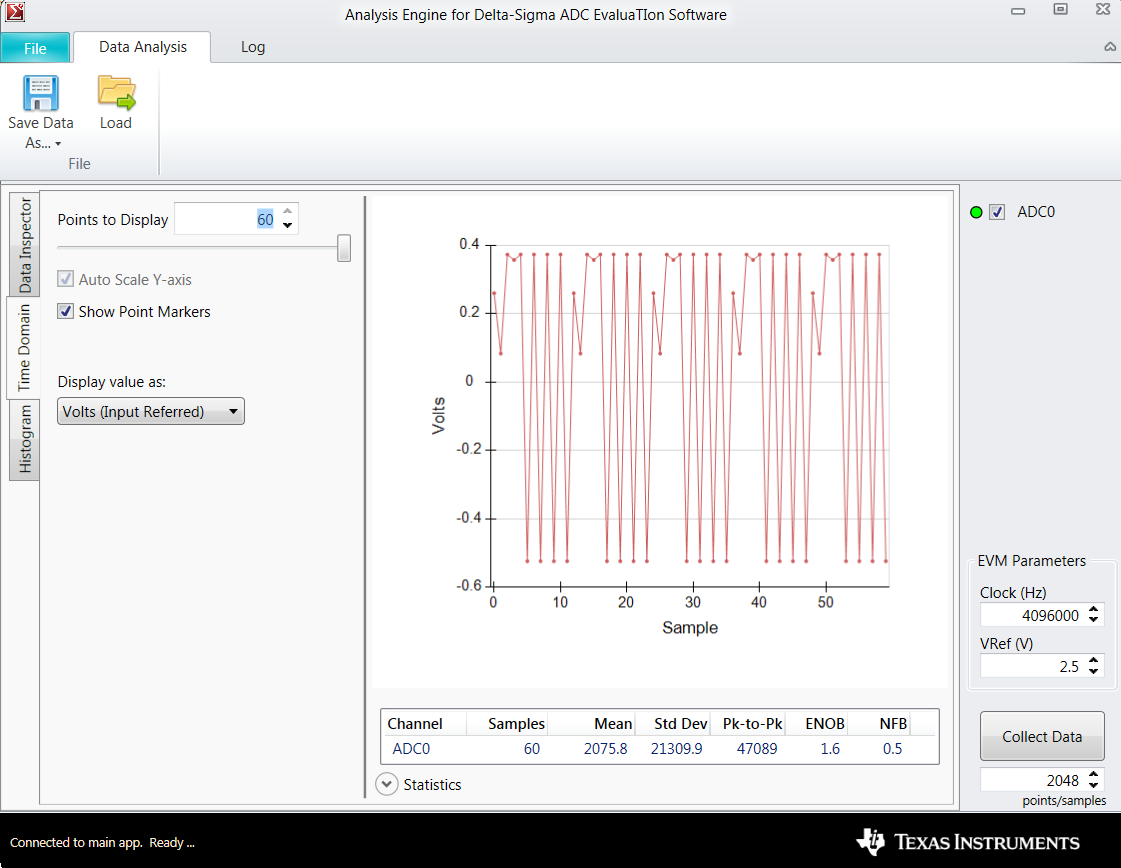Click the Pk-to-Pk value 47089

point(757,749)
